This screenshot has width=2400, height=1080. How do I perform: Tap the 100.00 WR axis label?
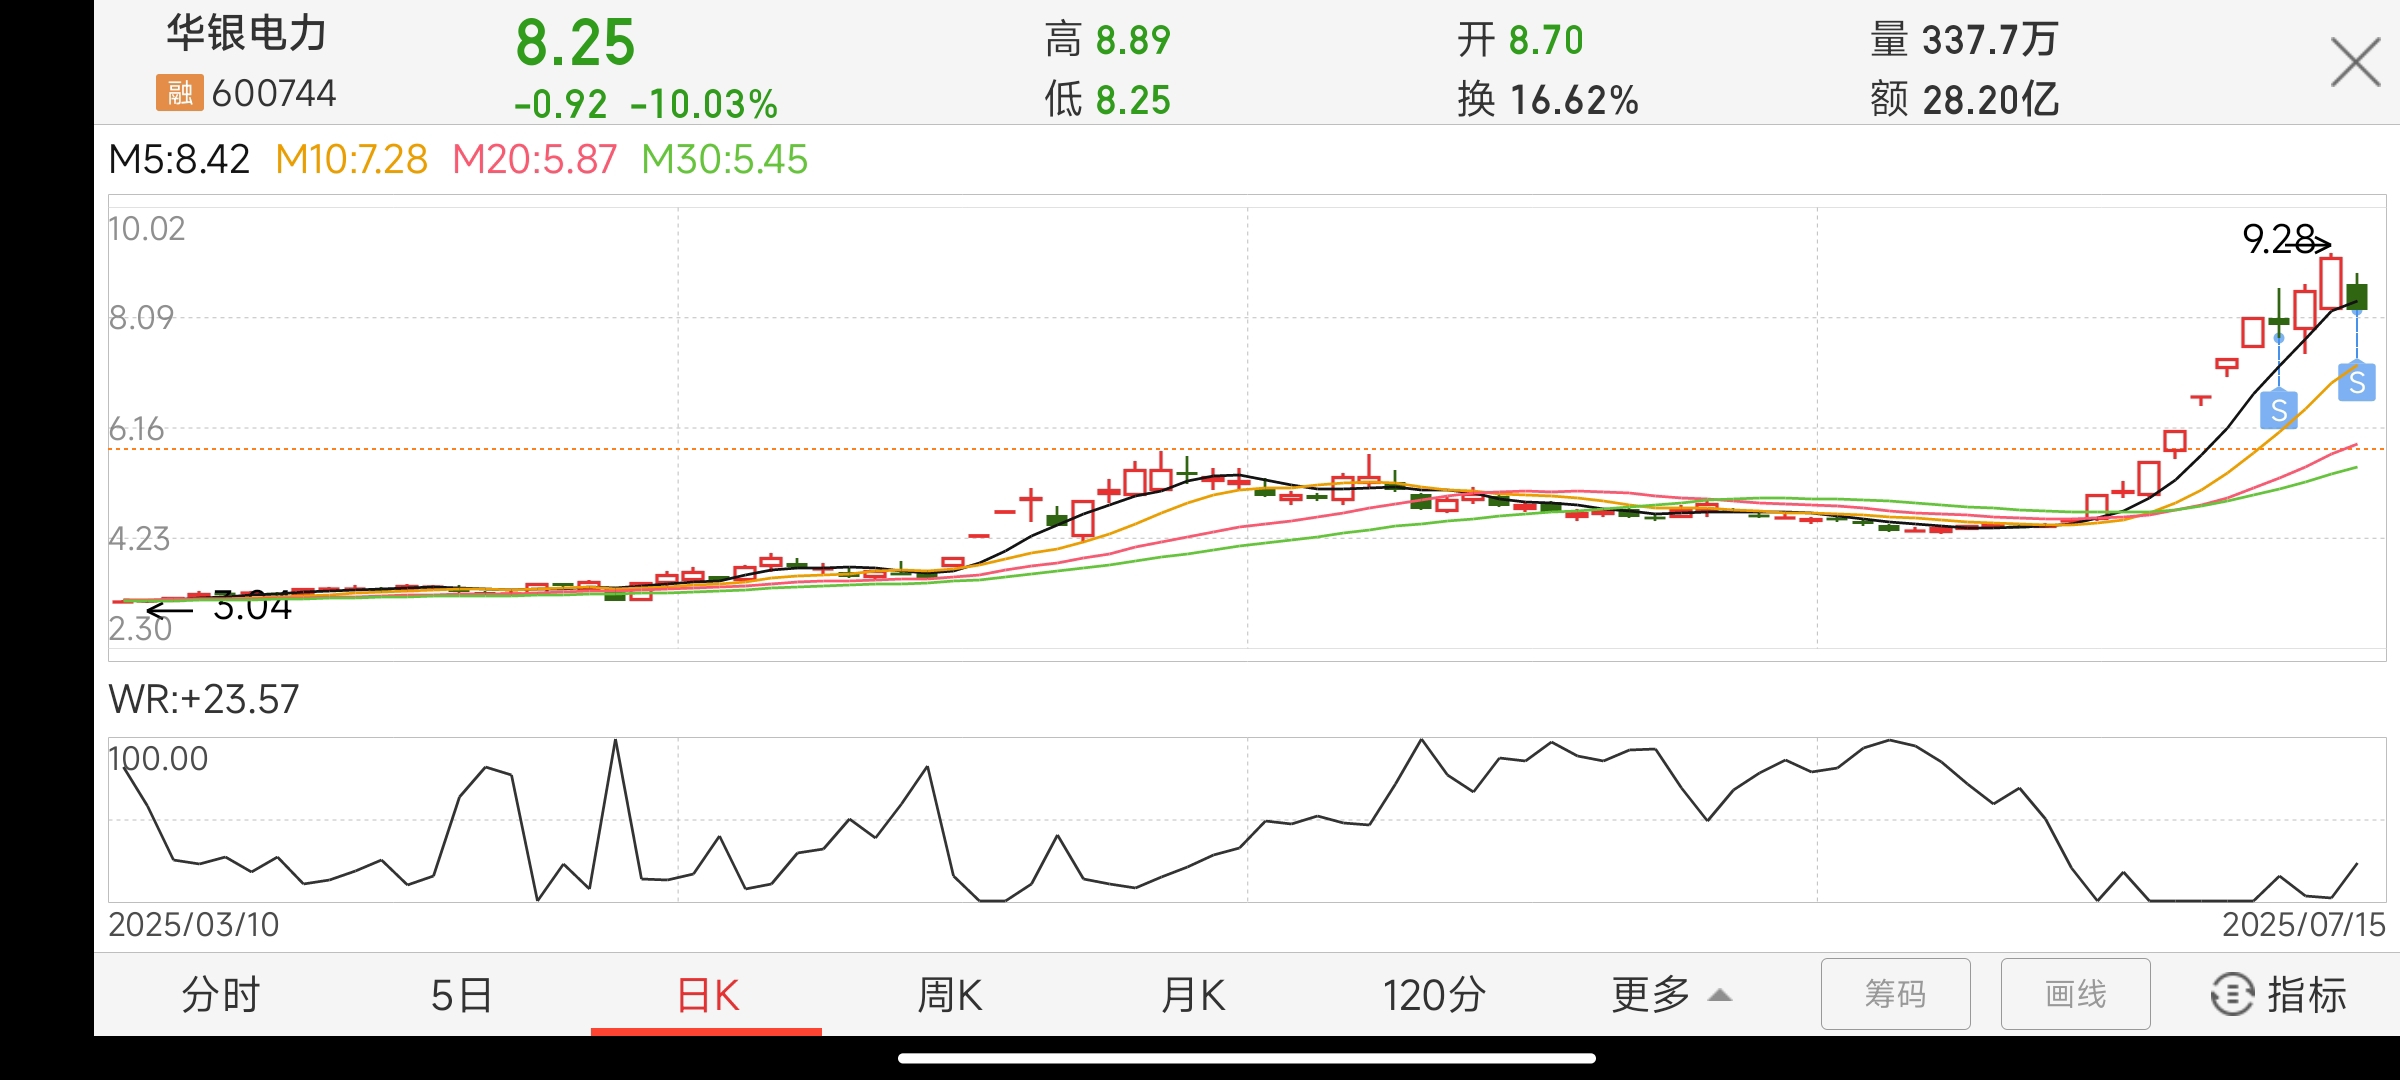[x=158, y=758]
